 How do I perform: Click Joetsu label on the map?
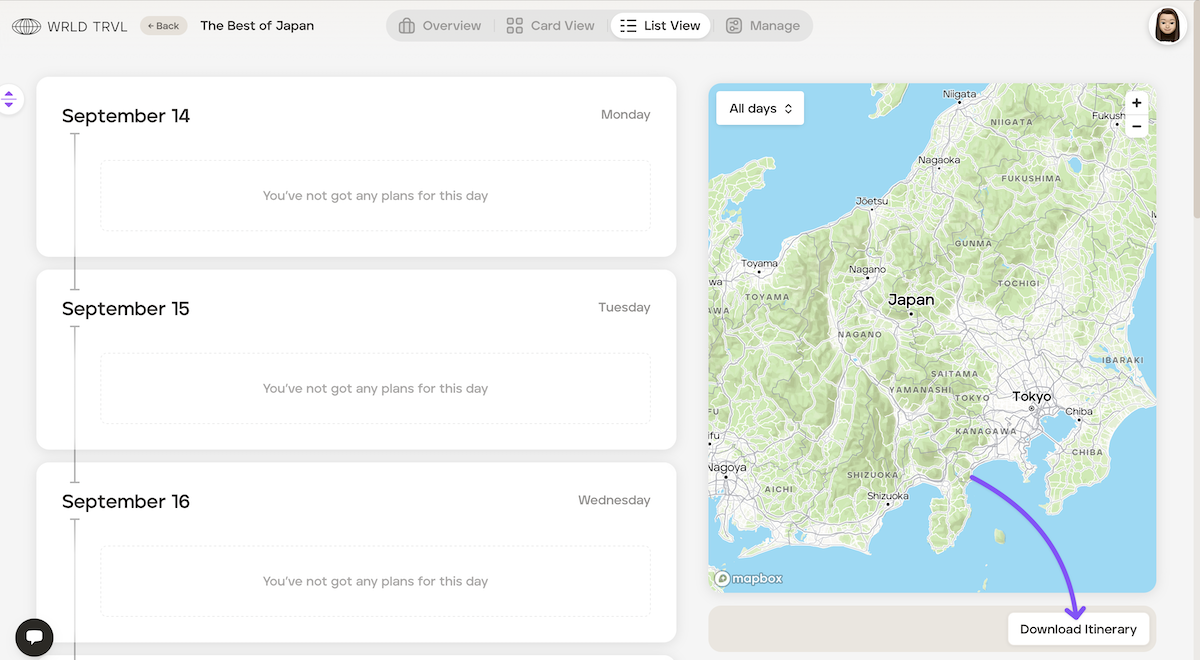click(872, 201)
